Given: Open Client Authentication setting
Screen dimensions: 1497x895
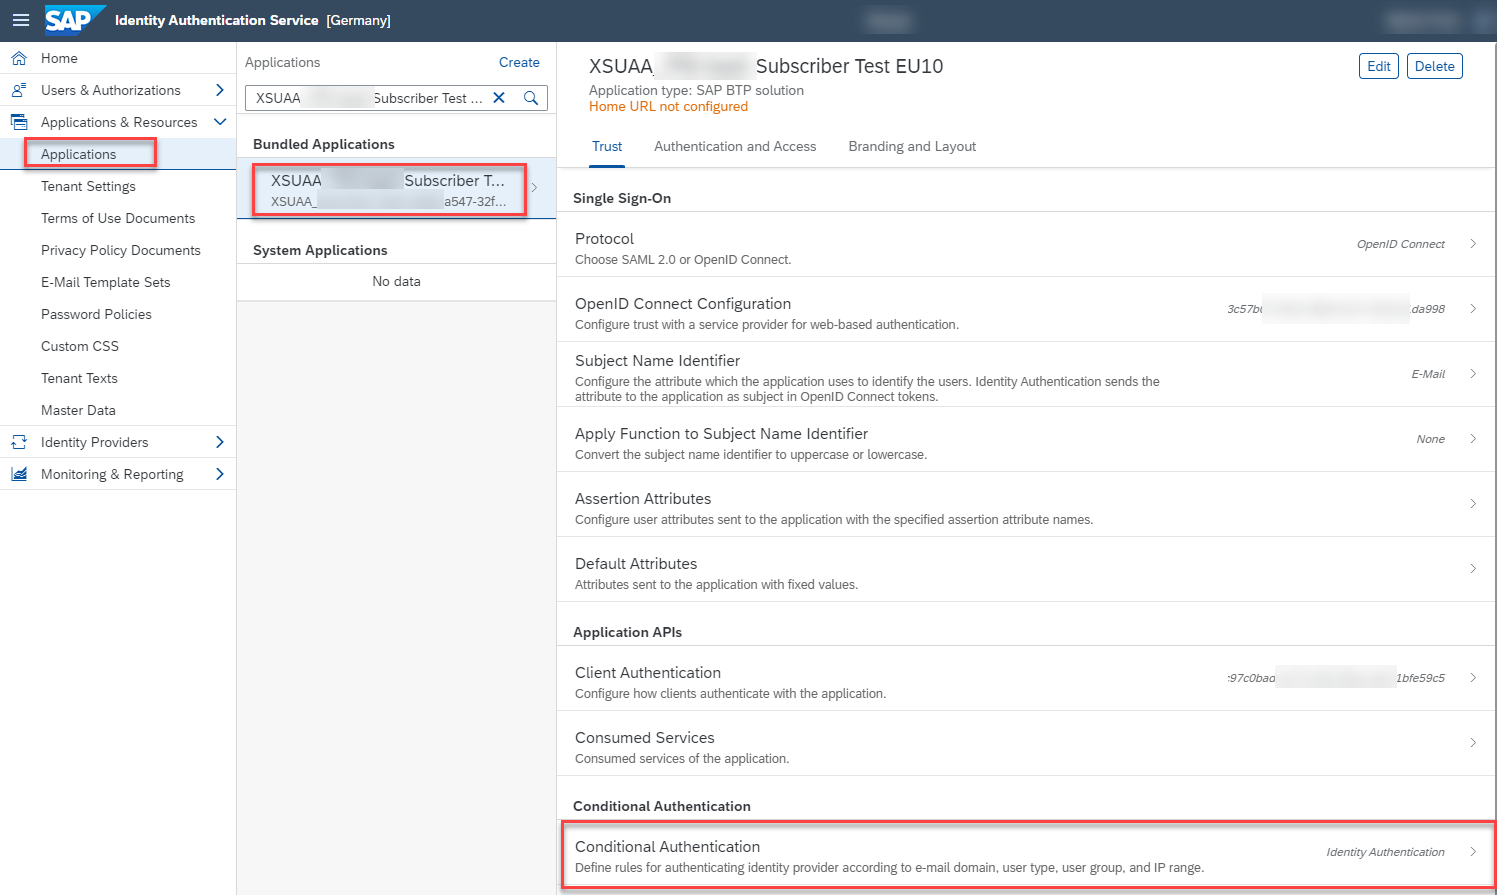Looking at the screenshot, I should 1026,678.
